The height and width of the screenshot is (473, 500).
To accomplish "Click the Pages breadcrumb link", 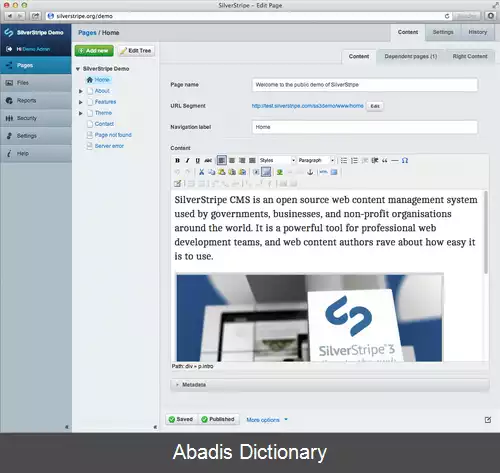I will (x=87, y=33).
